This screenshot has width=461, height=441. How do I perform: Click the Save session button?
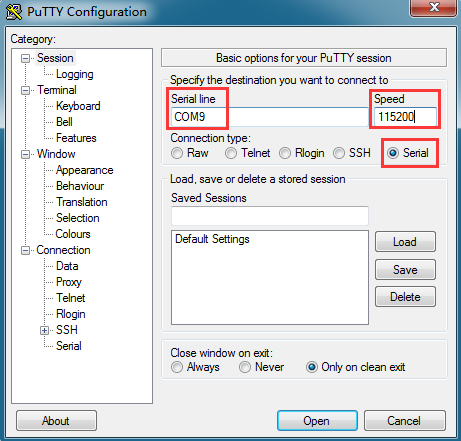coord(405,270)
